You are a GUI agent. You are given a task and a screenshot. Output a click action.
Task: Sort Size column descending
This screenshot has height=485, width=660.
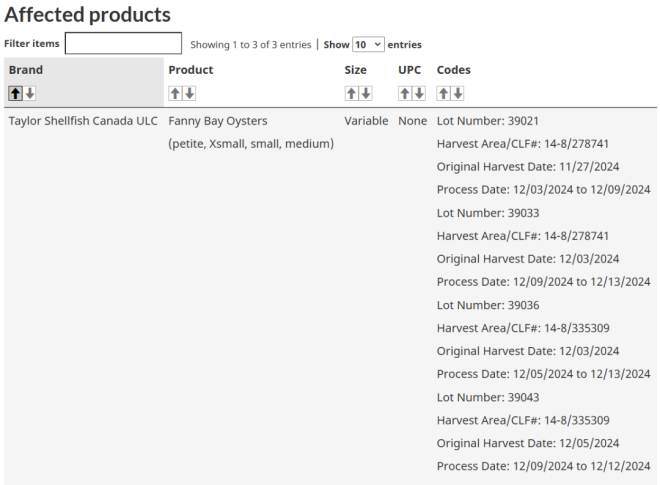click(x=365, y=93)
